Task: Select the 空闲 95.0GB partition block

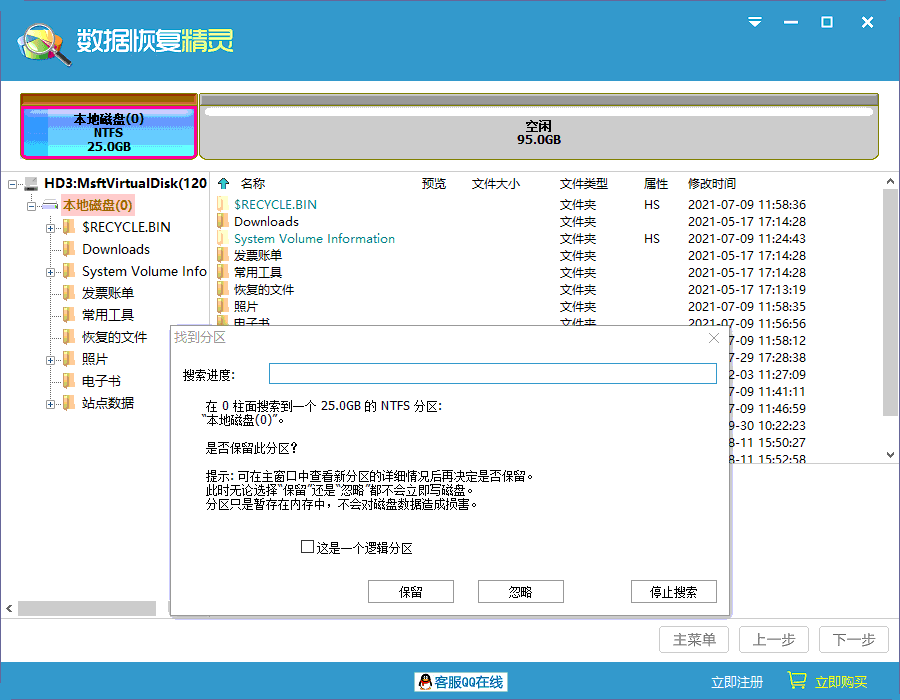Action: pyautogui.click(x=539, y=127)
